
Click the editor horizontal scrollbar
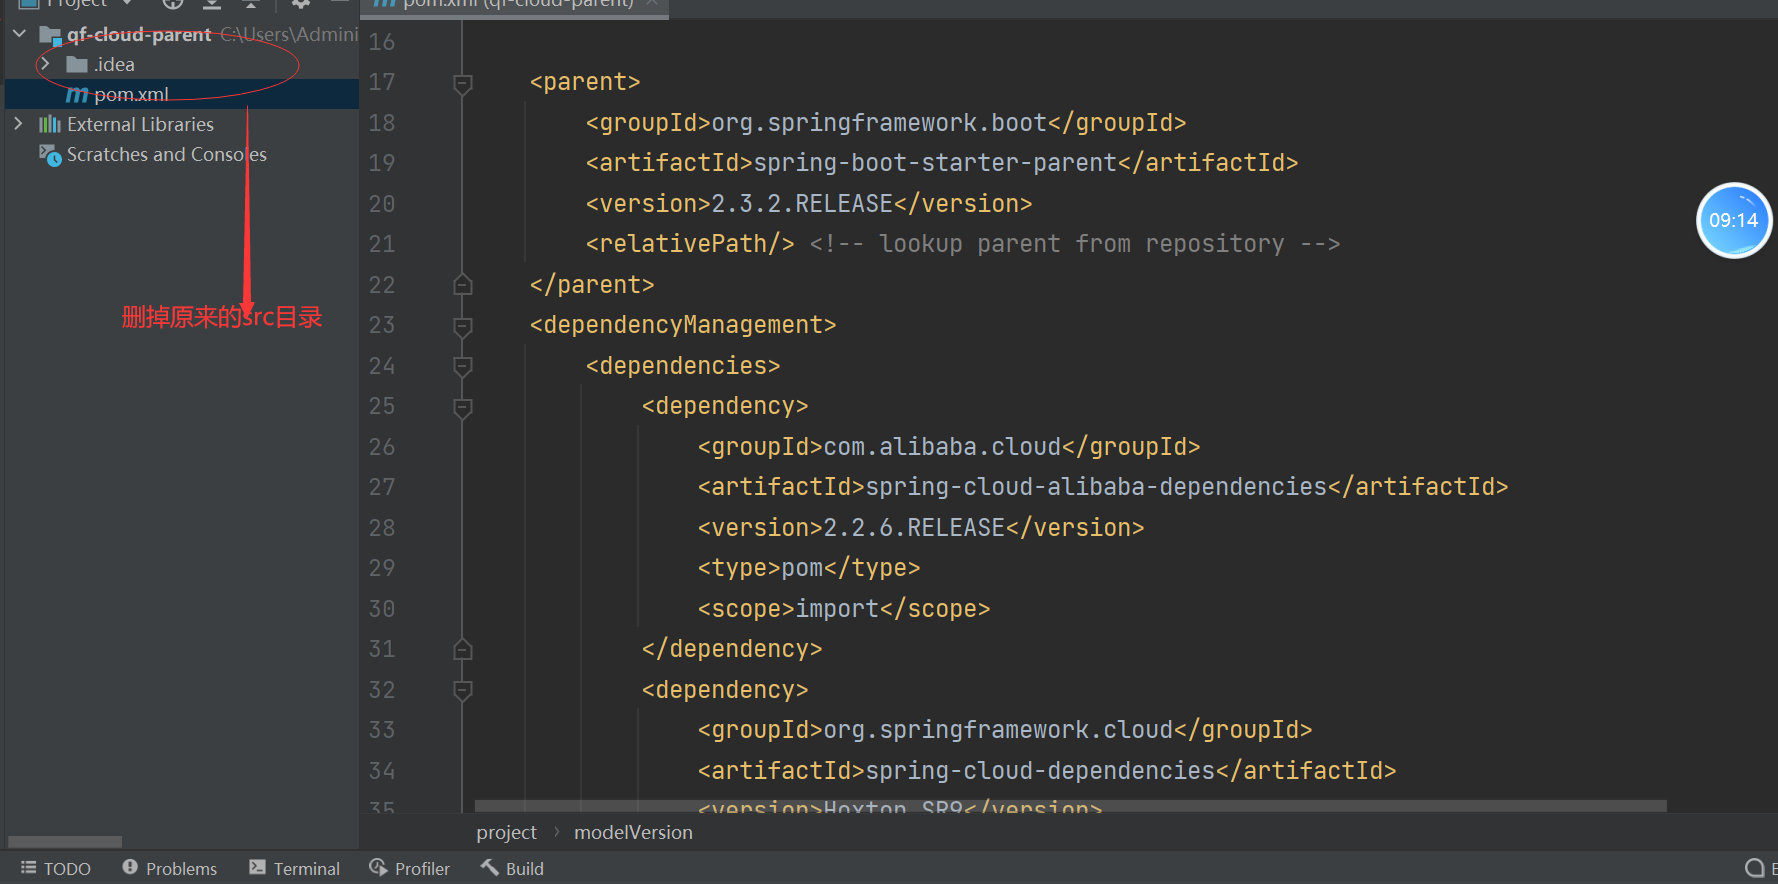tap(1070, 805)
